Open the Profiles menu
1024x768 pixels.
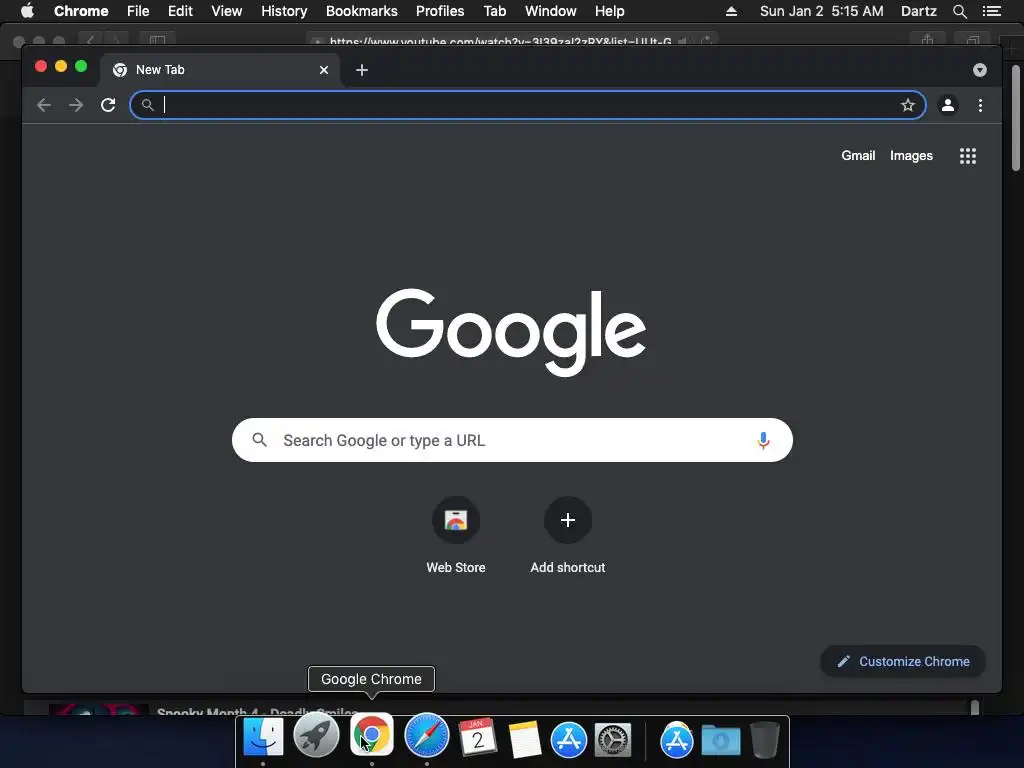click(440, 11)
